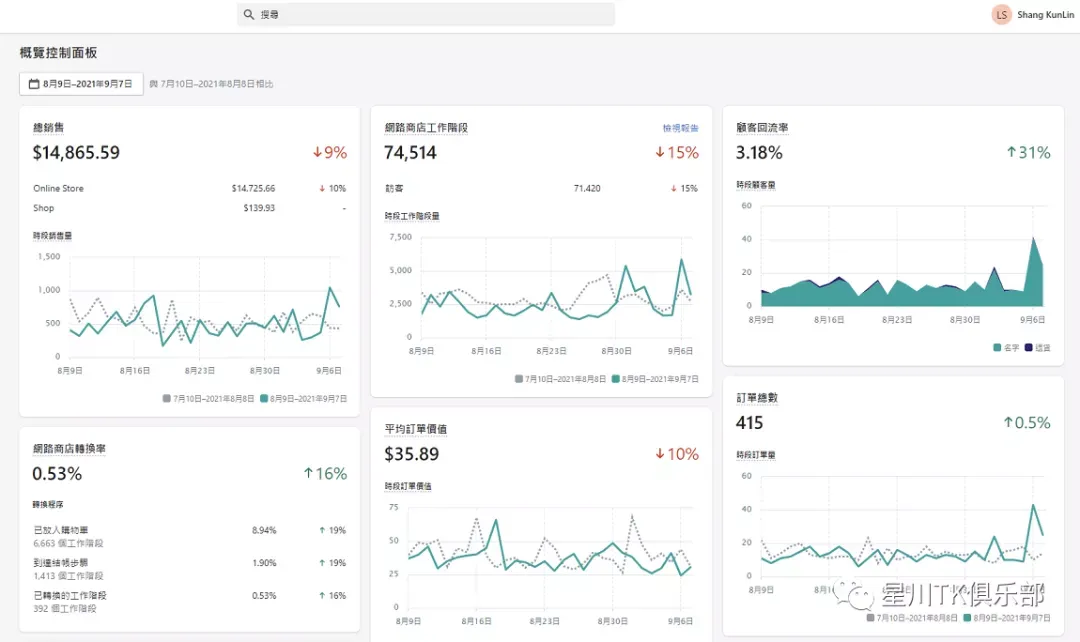
Task: Click 6,663 個工作階段 subtext
Action: (x=68, y=543)
